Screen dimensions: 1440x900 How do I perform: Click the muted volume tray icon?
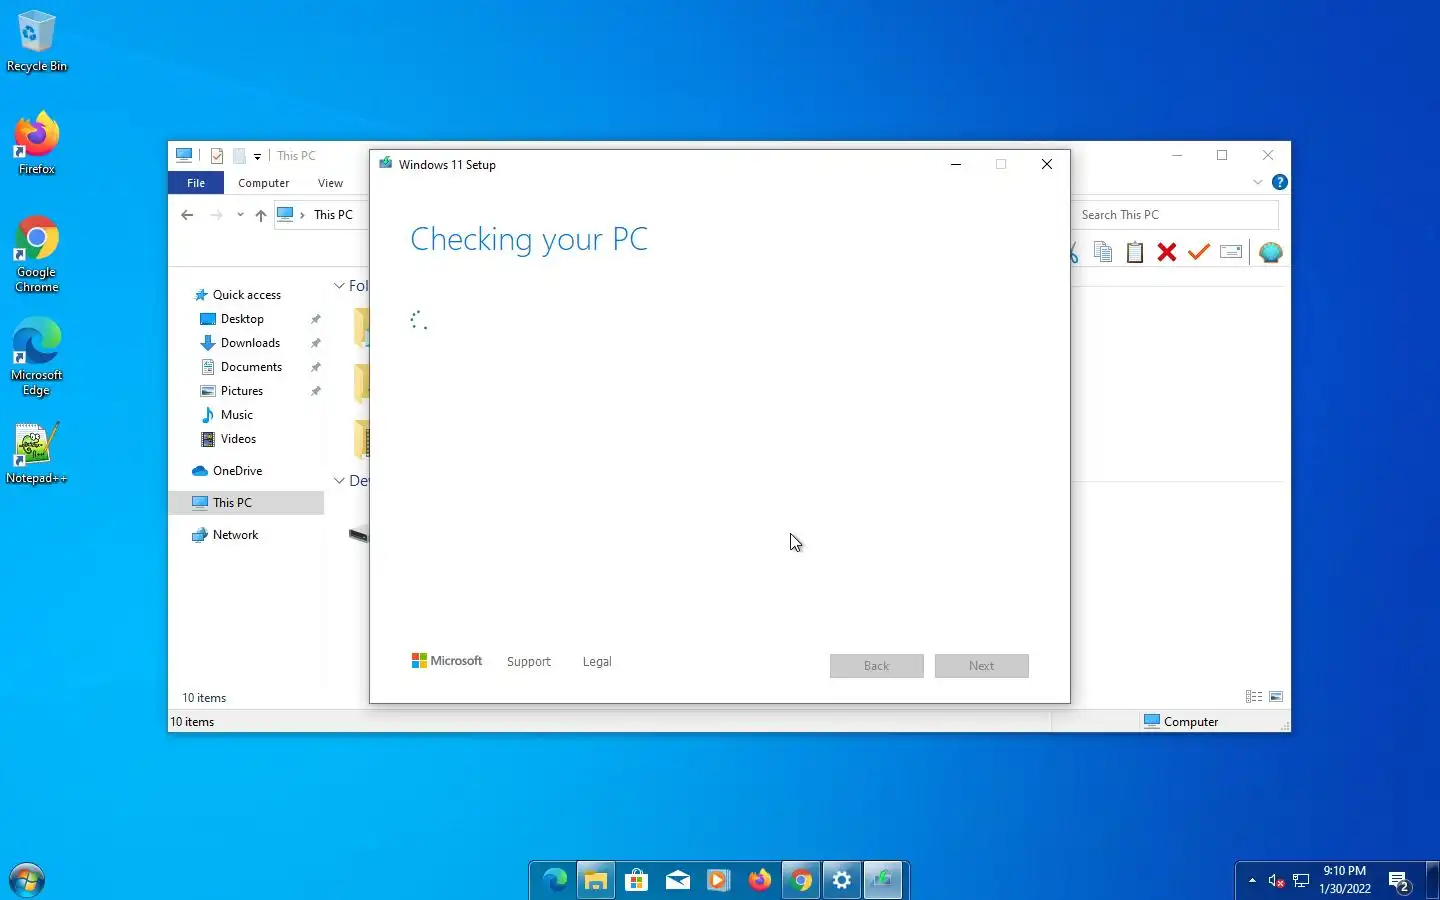1276,880
